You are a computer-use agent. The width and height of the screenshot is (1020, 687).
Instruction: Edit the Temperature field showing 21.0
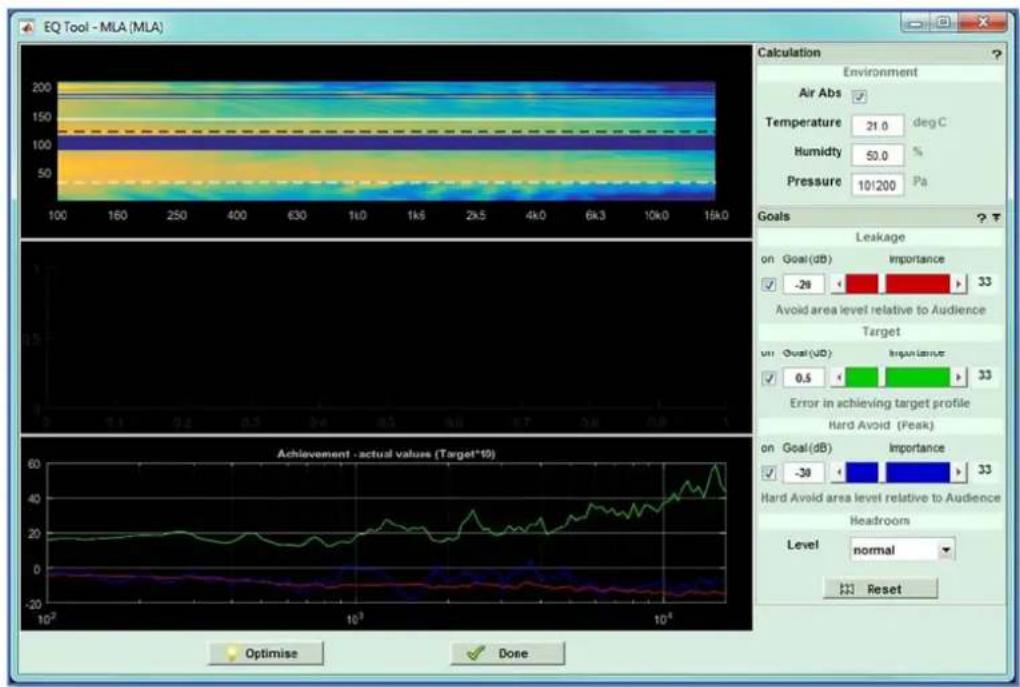point(877,126)
